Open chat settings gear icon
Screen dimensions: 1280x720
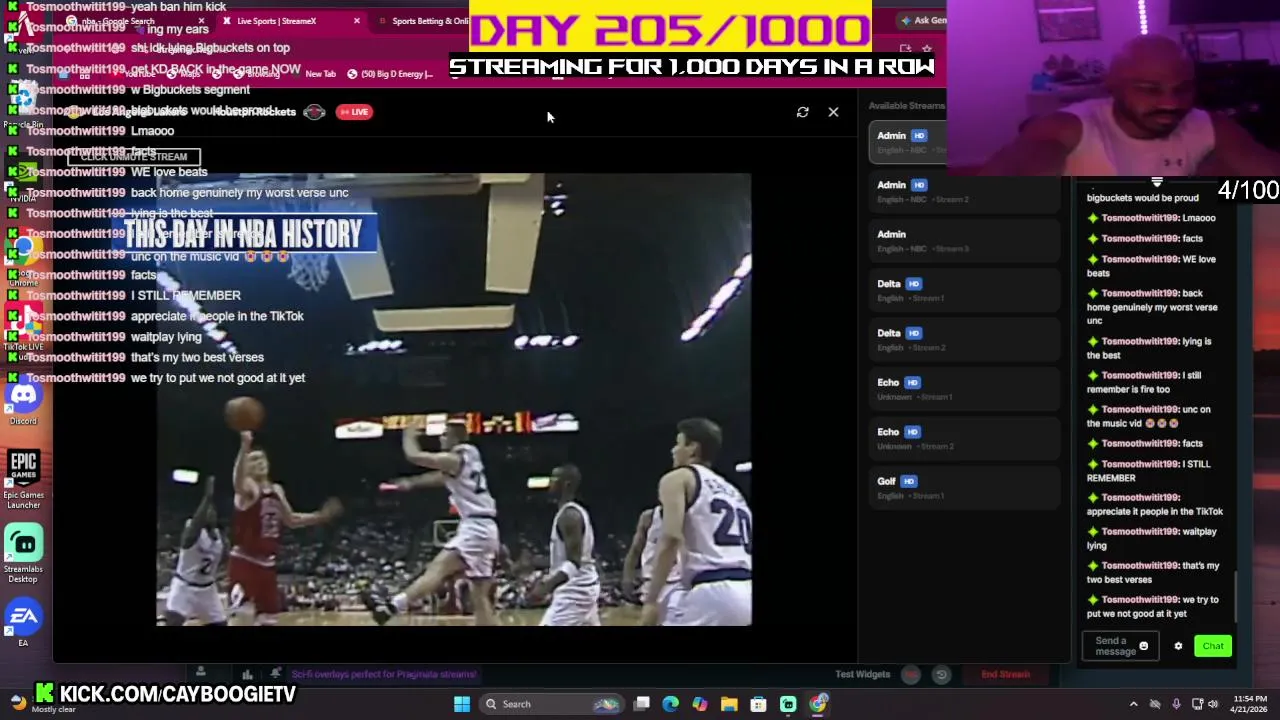point(1178,646)
